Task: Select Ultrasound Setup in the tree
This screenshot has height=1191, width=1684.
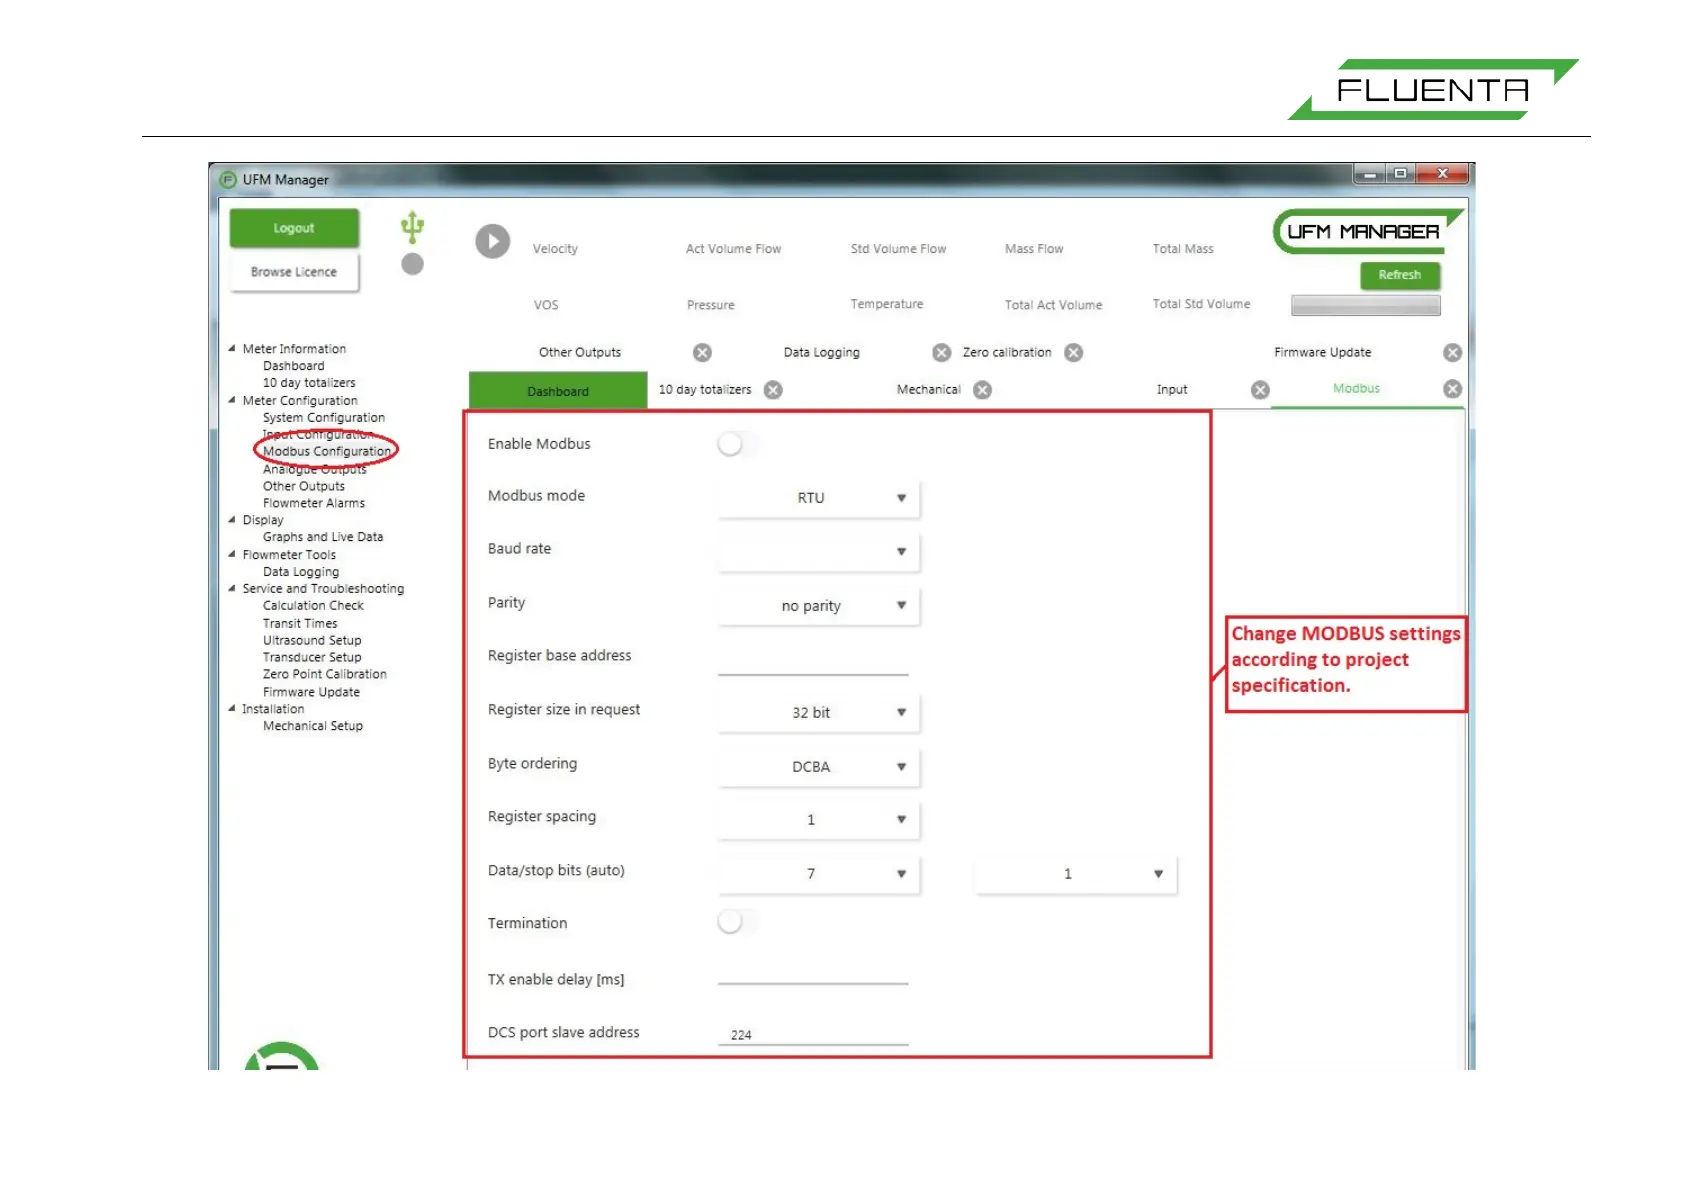Action: pos(312,640)
